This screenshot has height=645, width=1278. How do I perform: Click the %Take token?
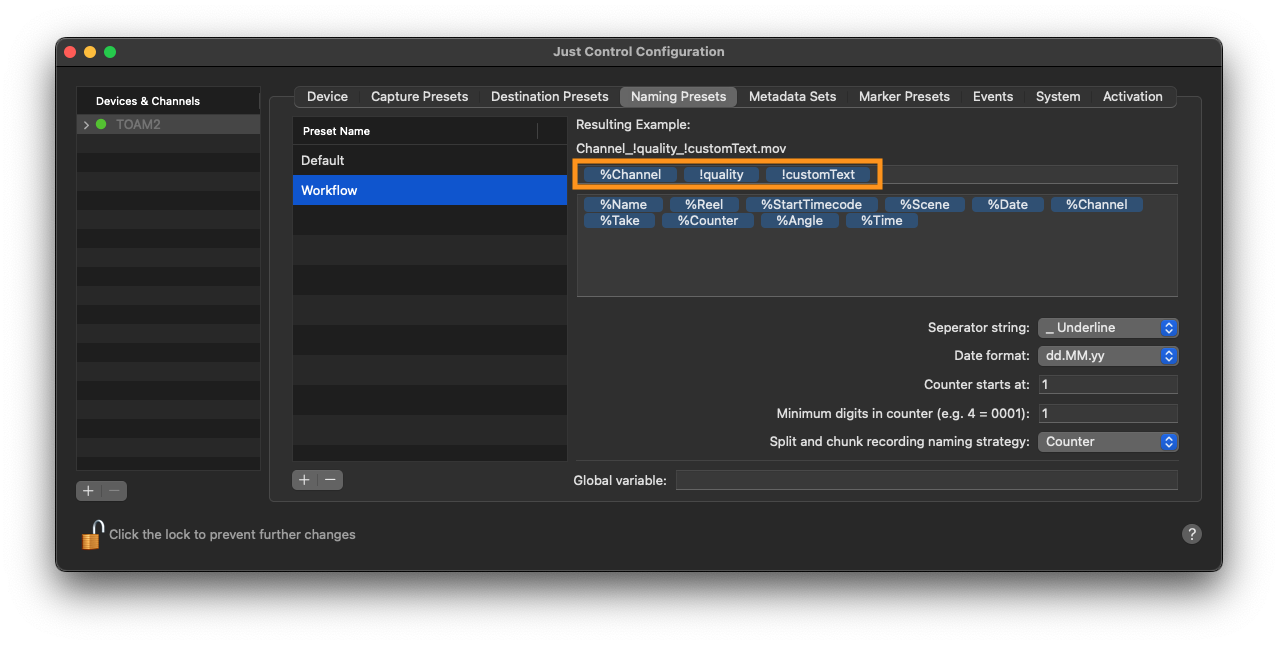point(619,220)
